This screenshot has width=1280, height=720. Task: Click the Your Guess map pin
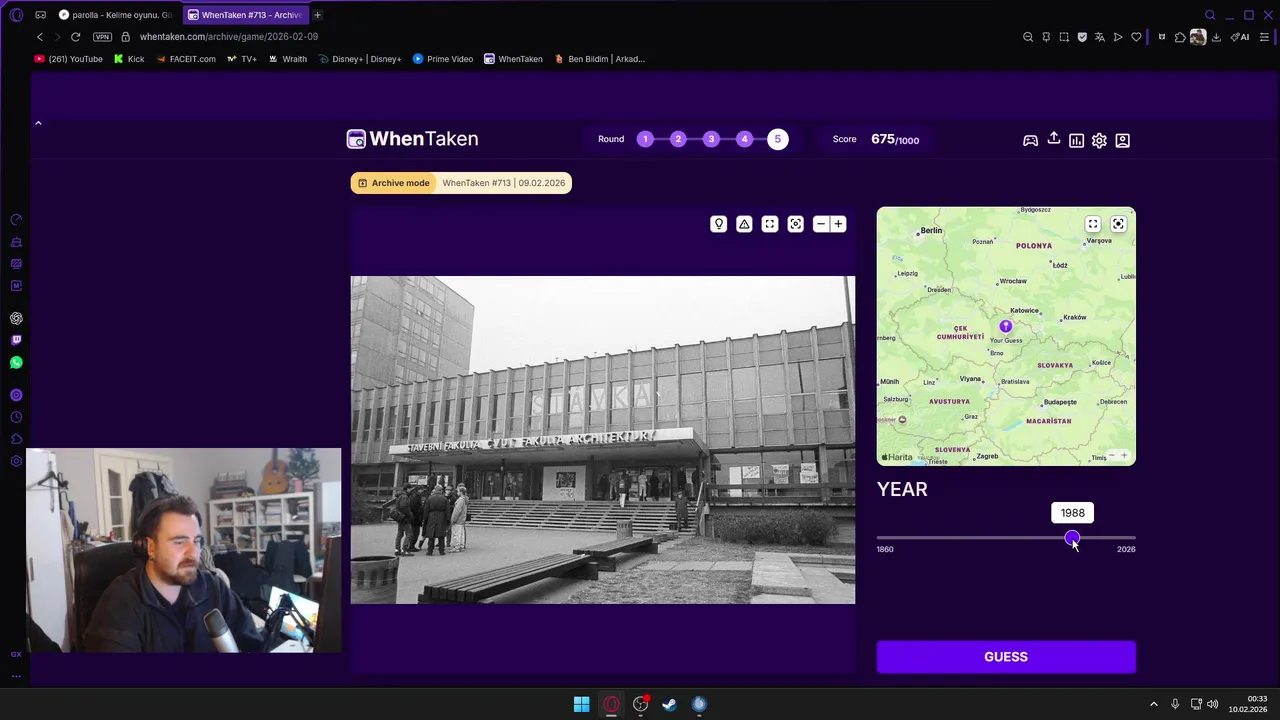pyautogui.click(x=1006, y=327)
